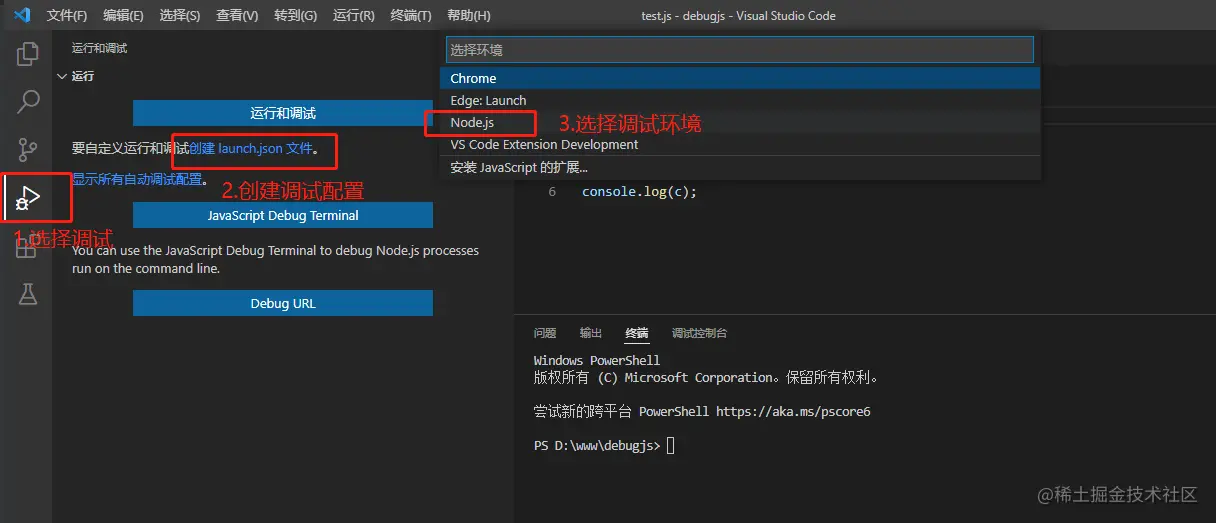Screen dimensions: 1216x523
Task: Choose 安装 JavaScript 的扩展... option
Action: tap(740, 167)
